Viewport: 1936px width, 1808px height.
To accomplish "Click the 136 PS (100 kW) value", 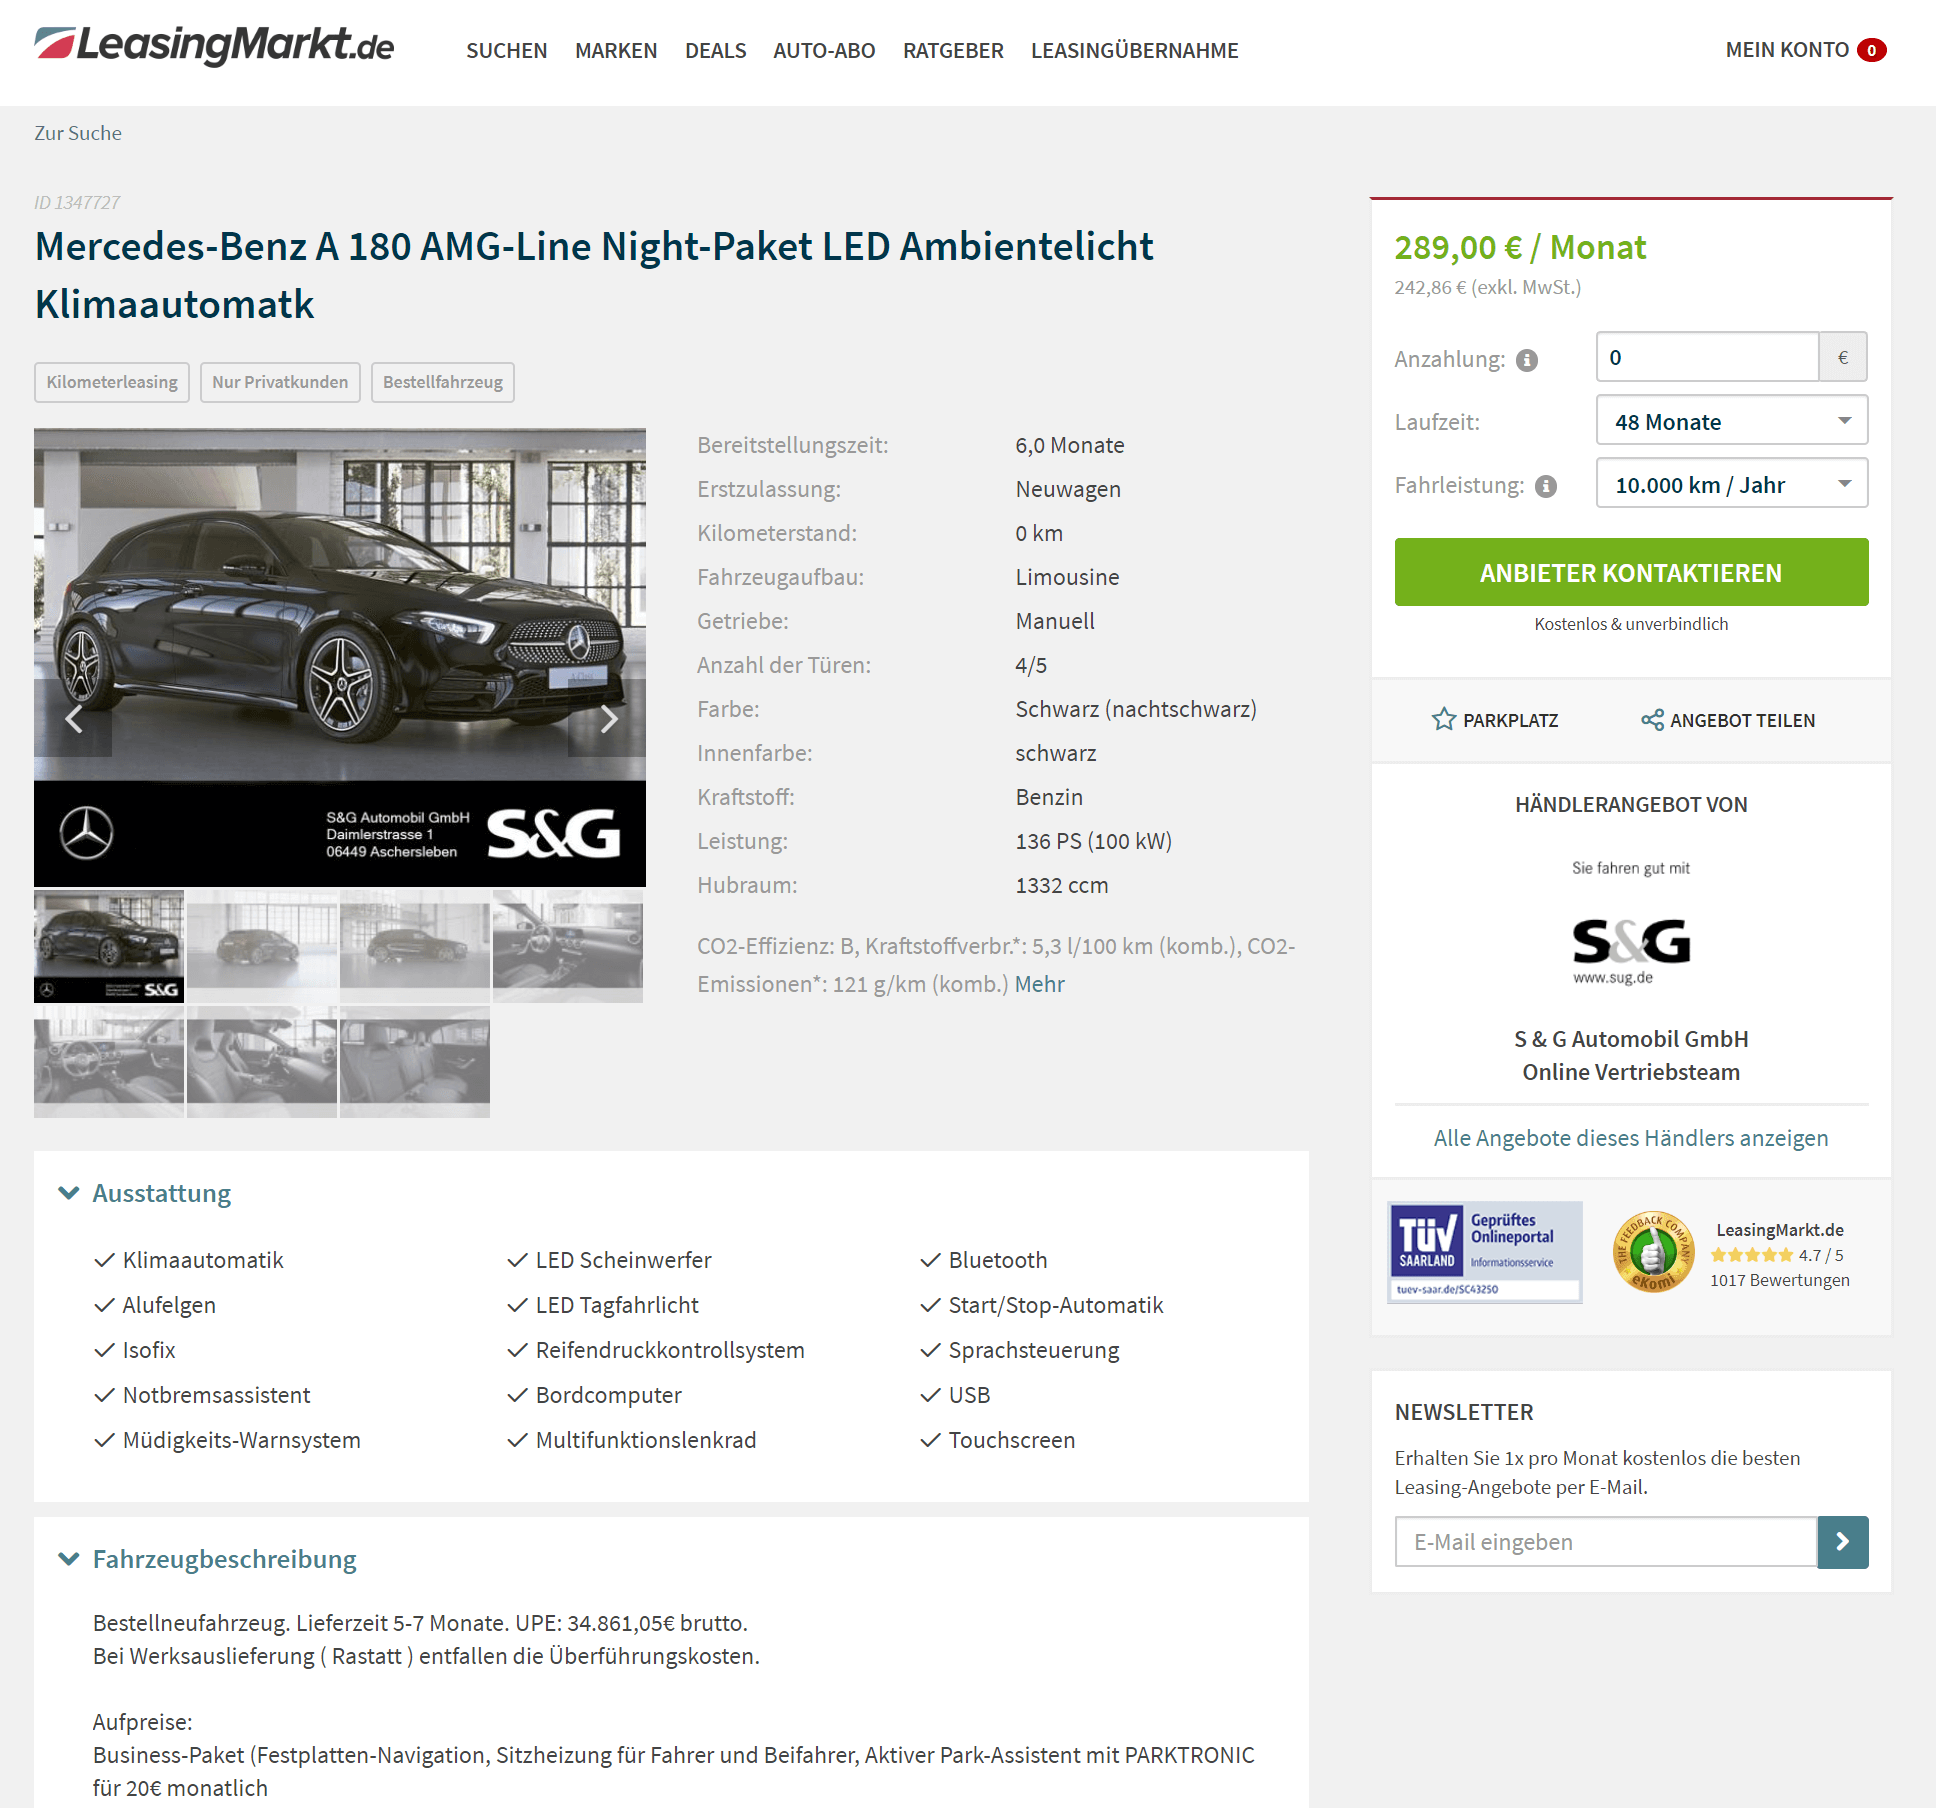I will (1094, 841).
